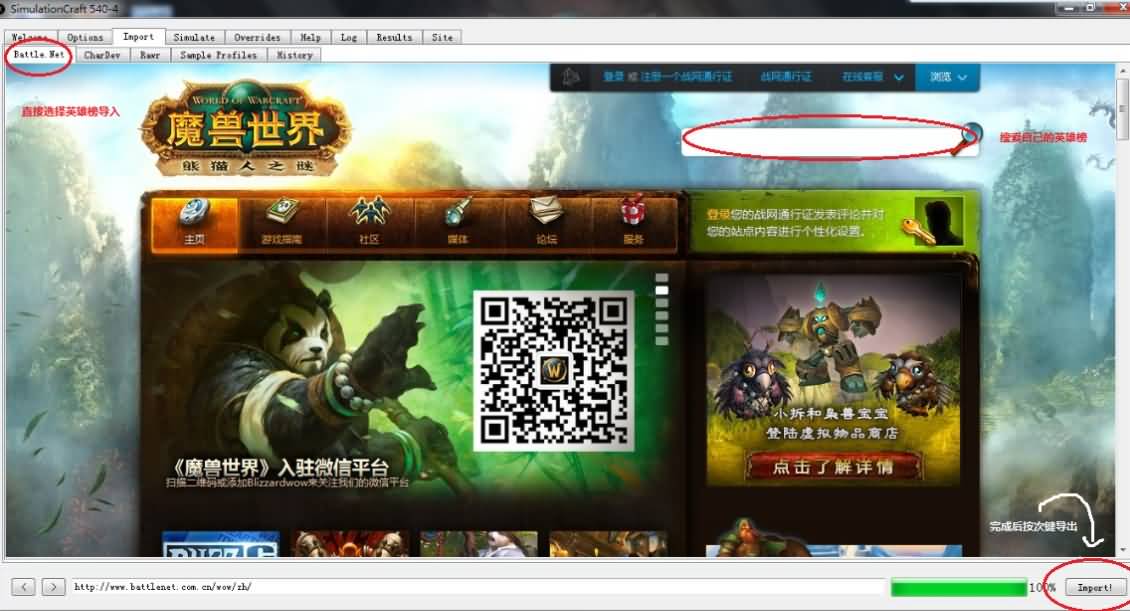Go to the Simulate tab
Screen dimensions: 1130x611
(194, 37)
